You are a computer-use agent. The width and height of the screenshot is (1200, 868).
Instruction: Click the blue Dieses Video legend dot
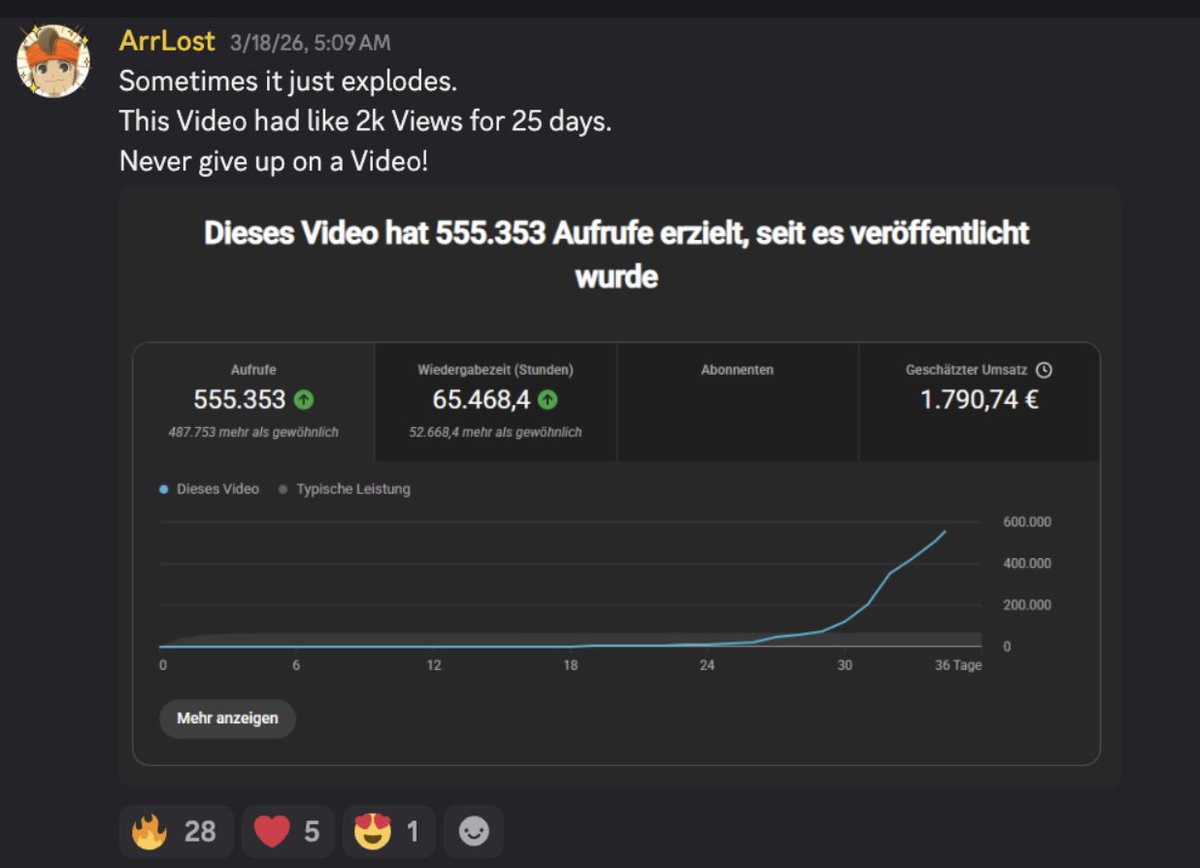pos(164,490)
